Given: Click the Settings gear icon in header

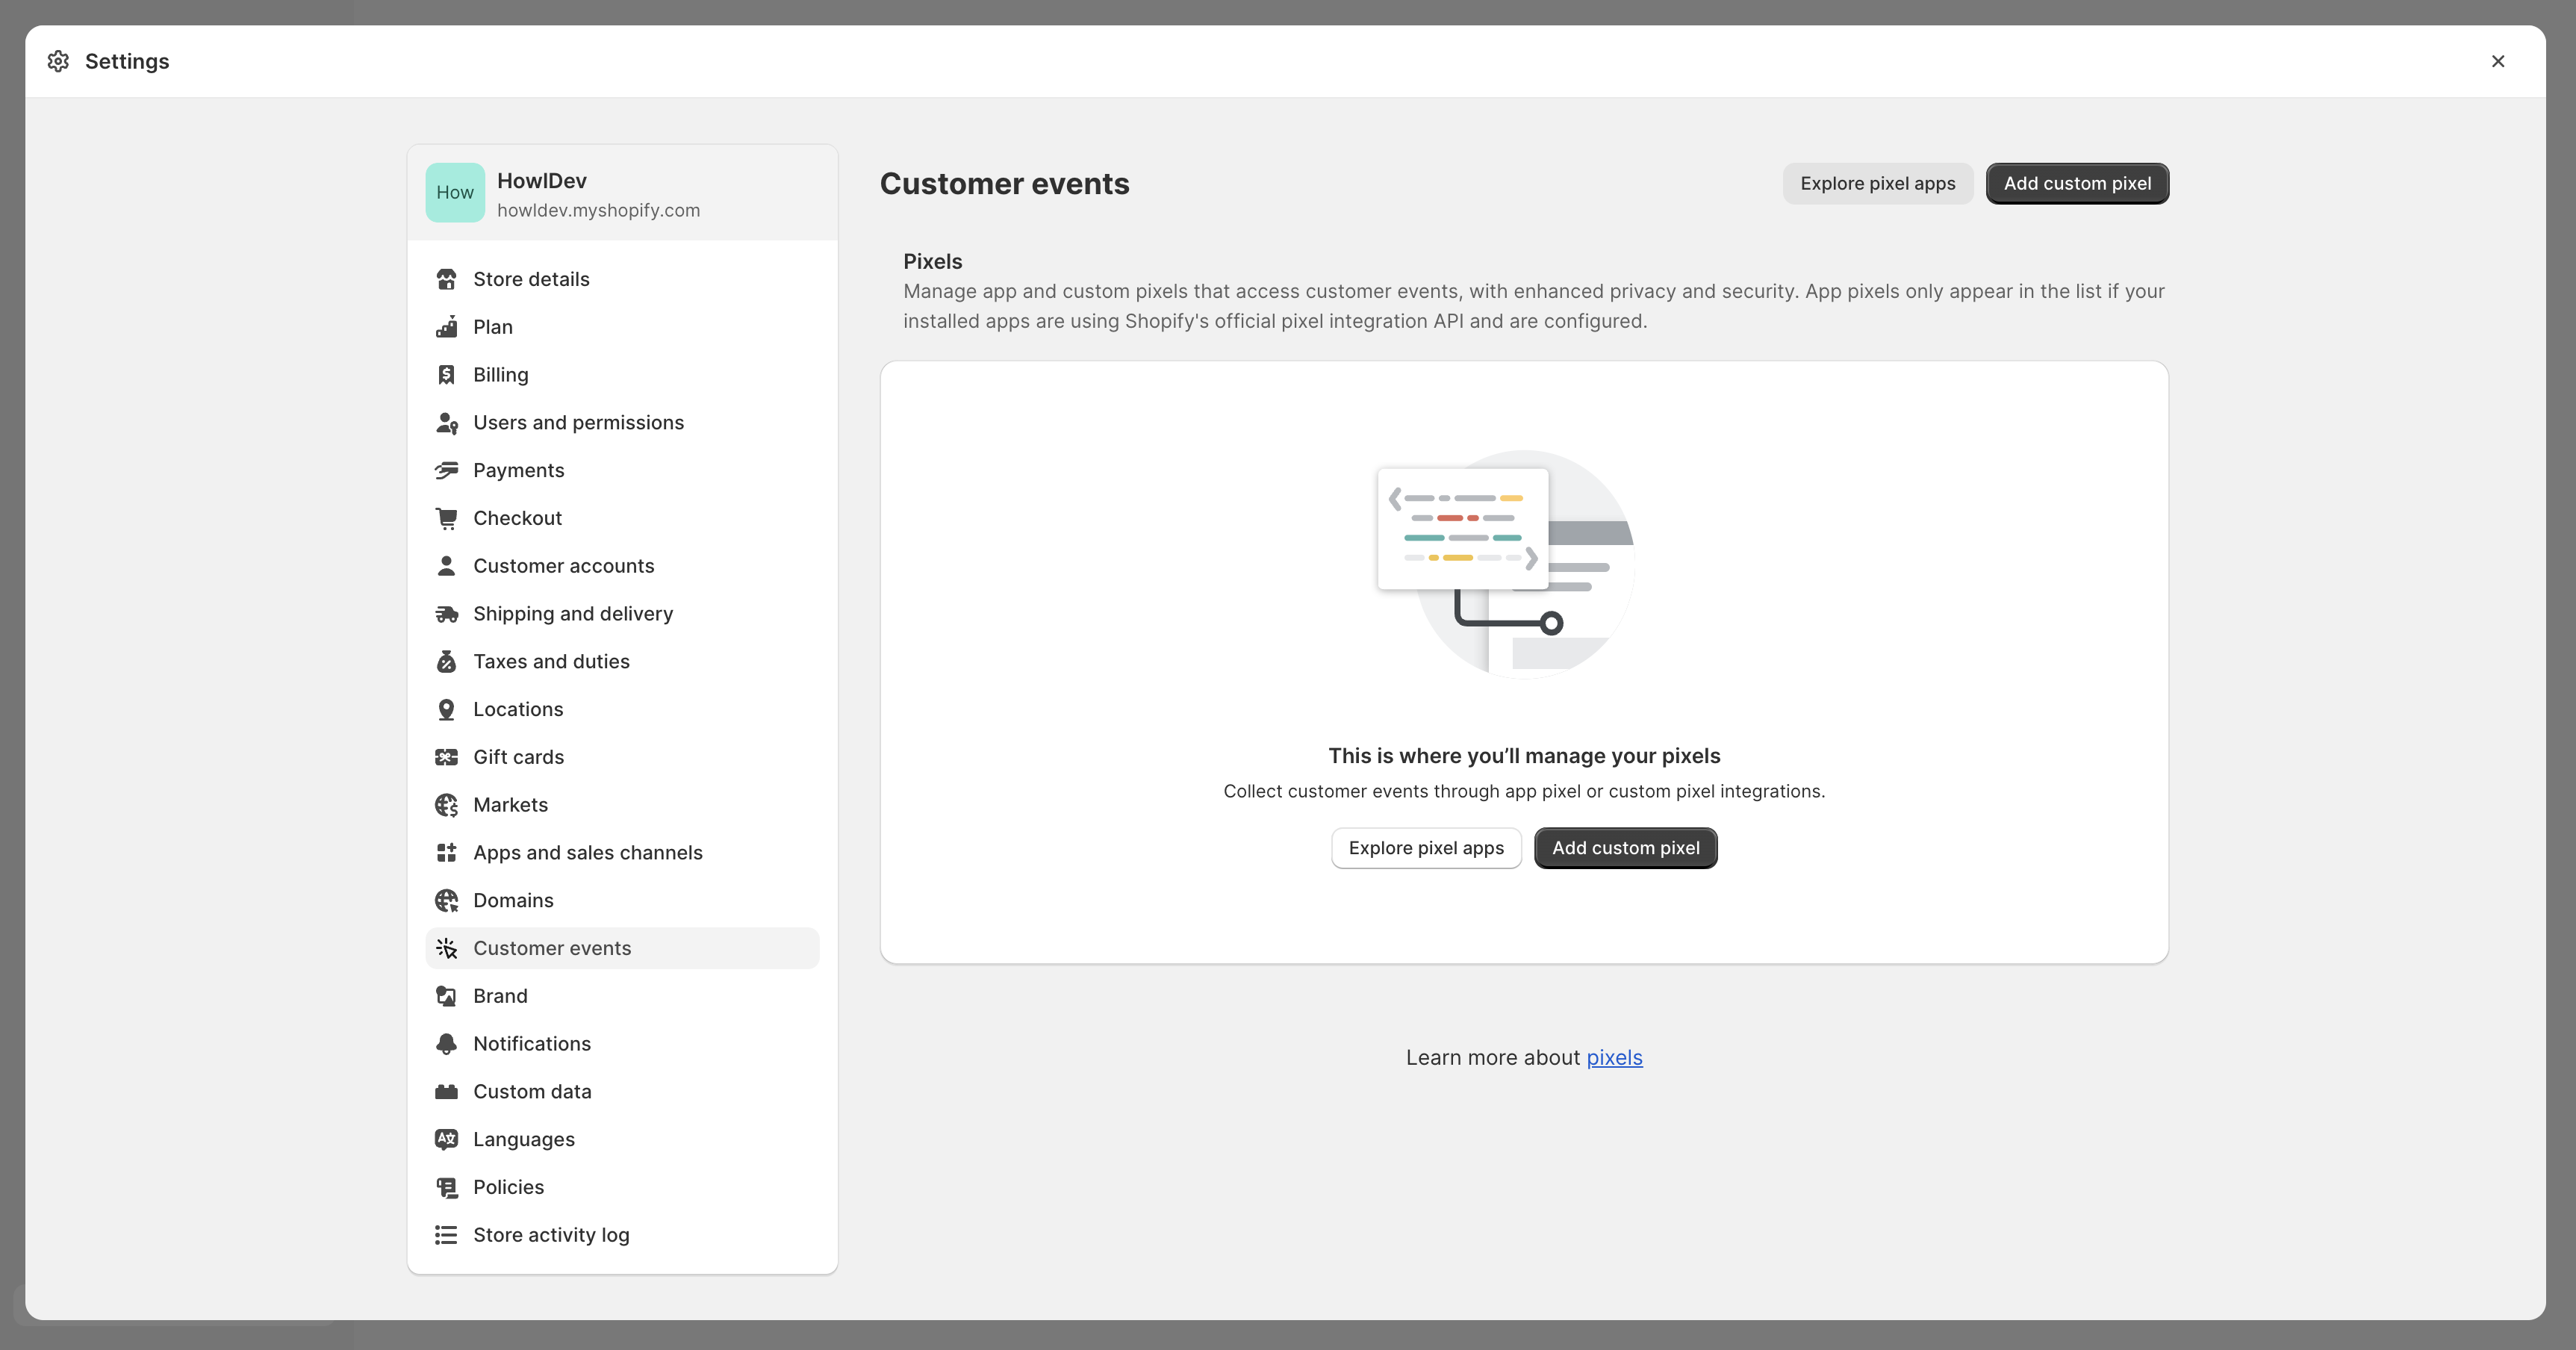Looking at the screenshot, I should [58, 61].
